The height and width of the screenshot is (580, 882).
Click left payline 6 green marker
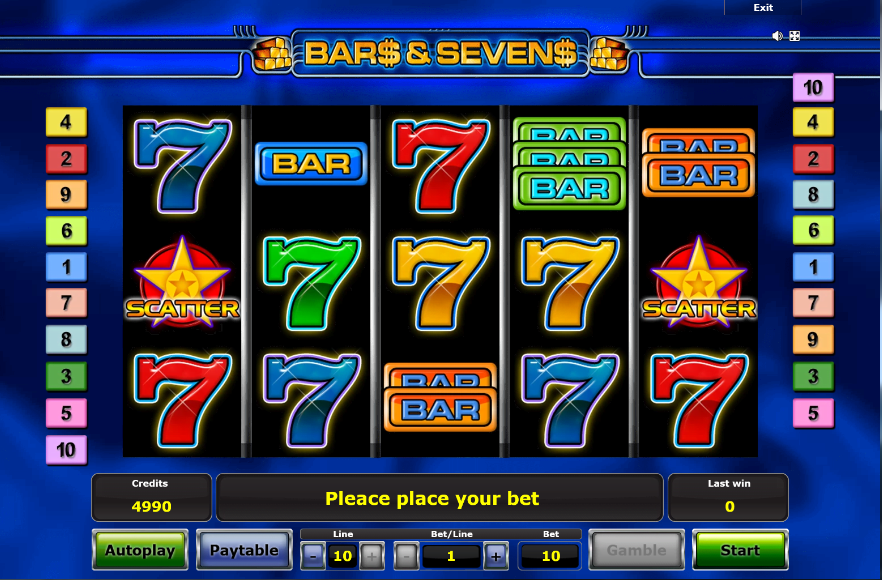(x=66, y=230)
